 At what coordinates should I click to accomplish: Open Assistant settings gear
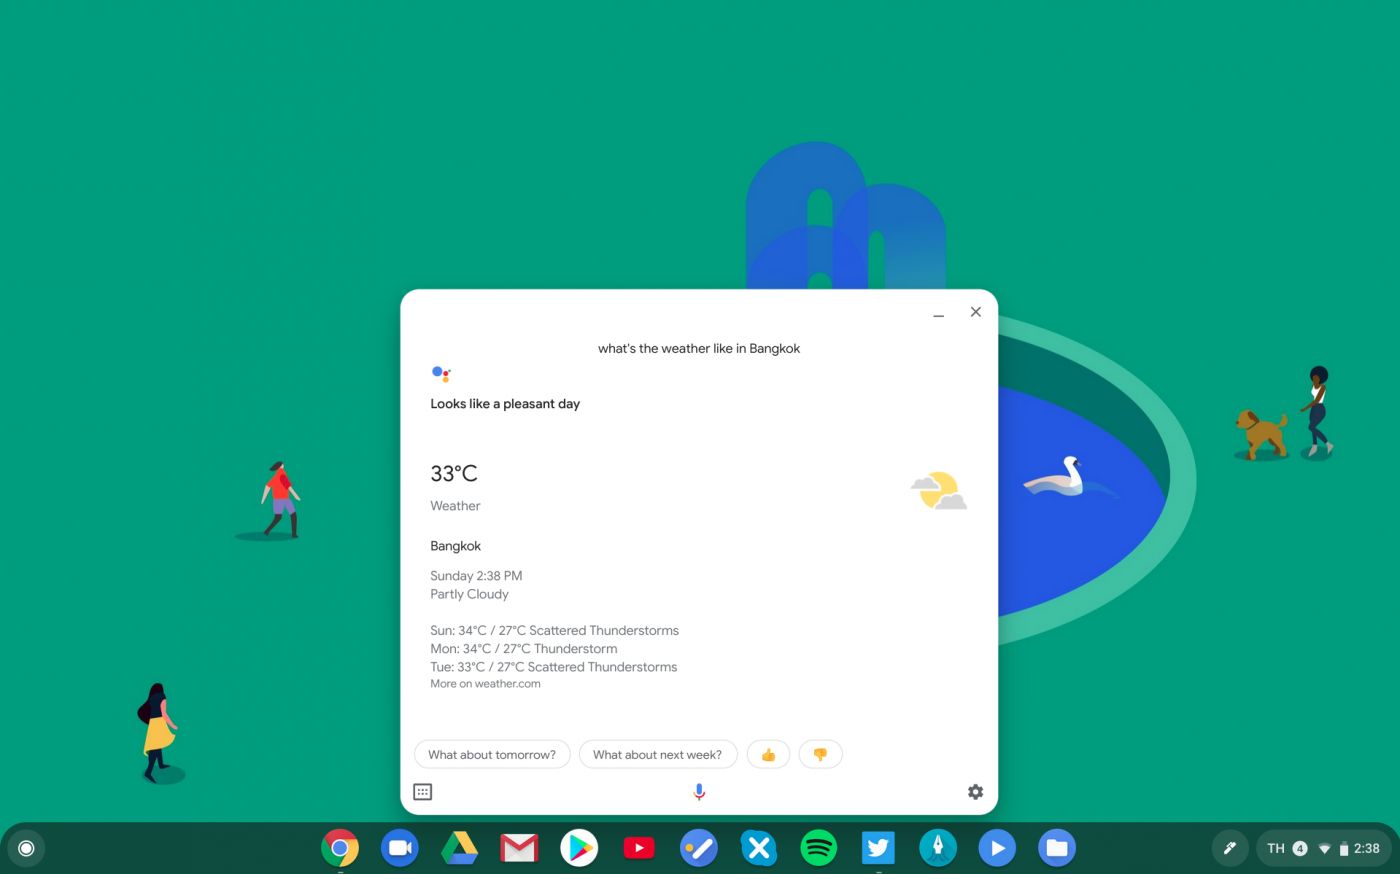coord(975,792)
